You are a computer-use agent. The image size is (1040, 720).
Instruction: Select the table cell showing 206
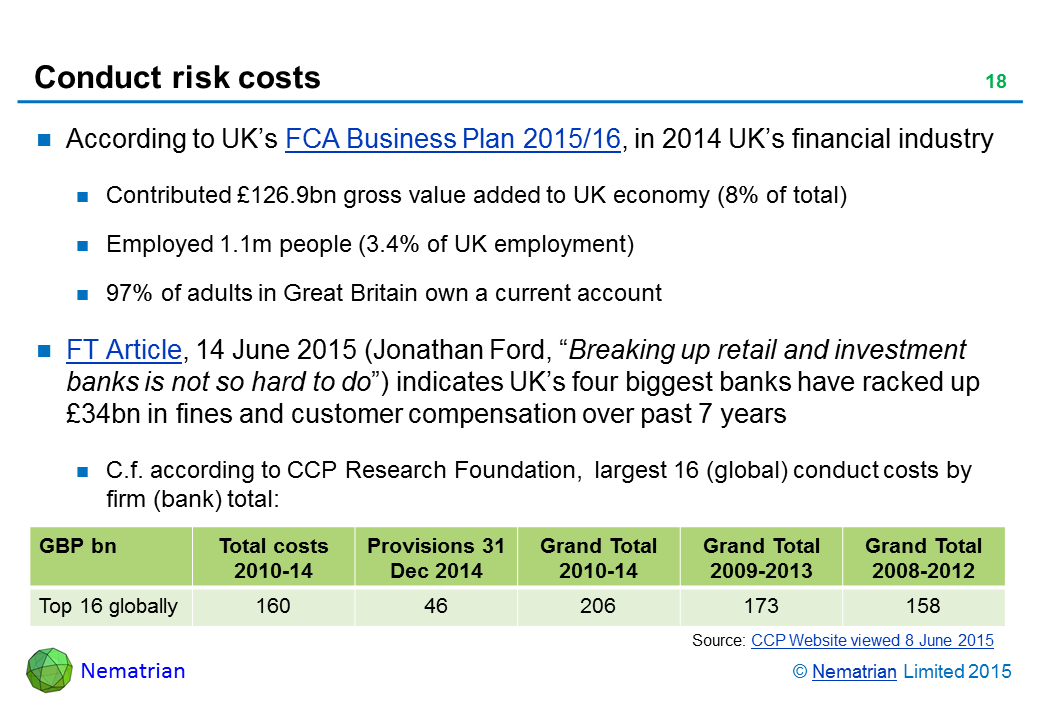[598, 606]
